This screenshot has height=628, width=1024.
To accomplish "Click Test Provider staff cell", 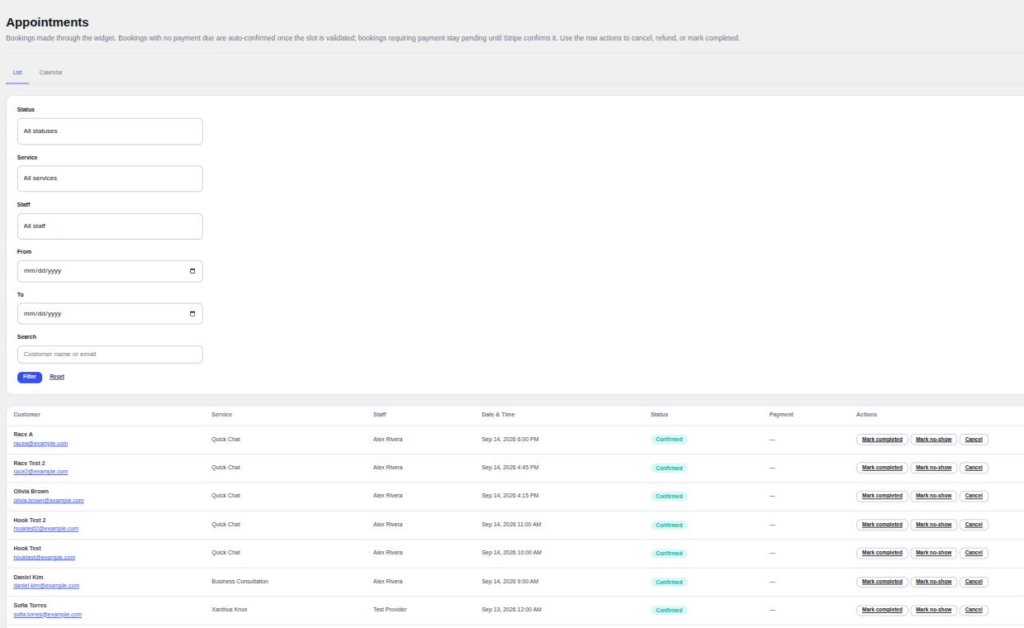I will coord(390,610).
